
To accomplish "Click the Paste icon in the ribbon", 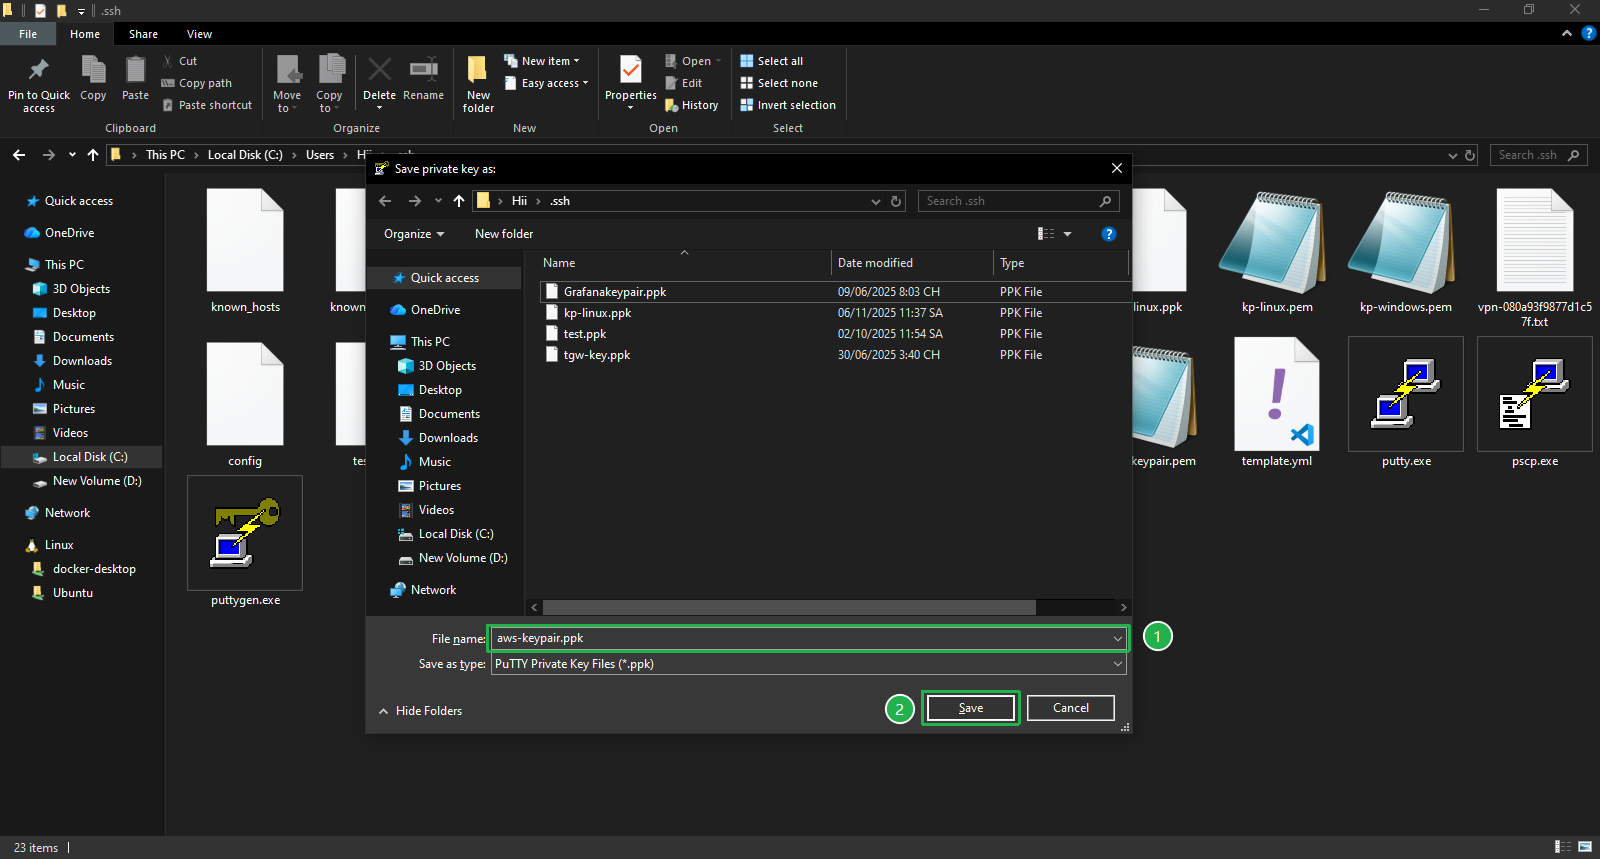I will (x=135, y=70).
